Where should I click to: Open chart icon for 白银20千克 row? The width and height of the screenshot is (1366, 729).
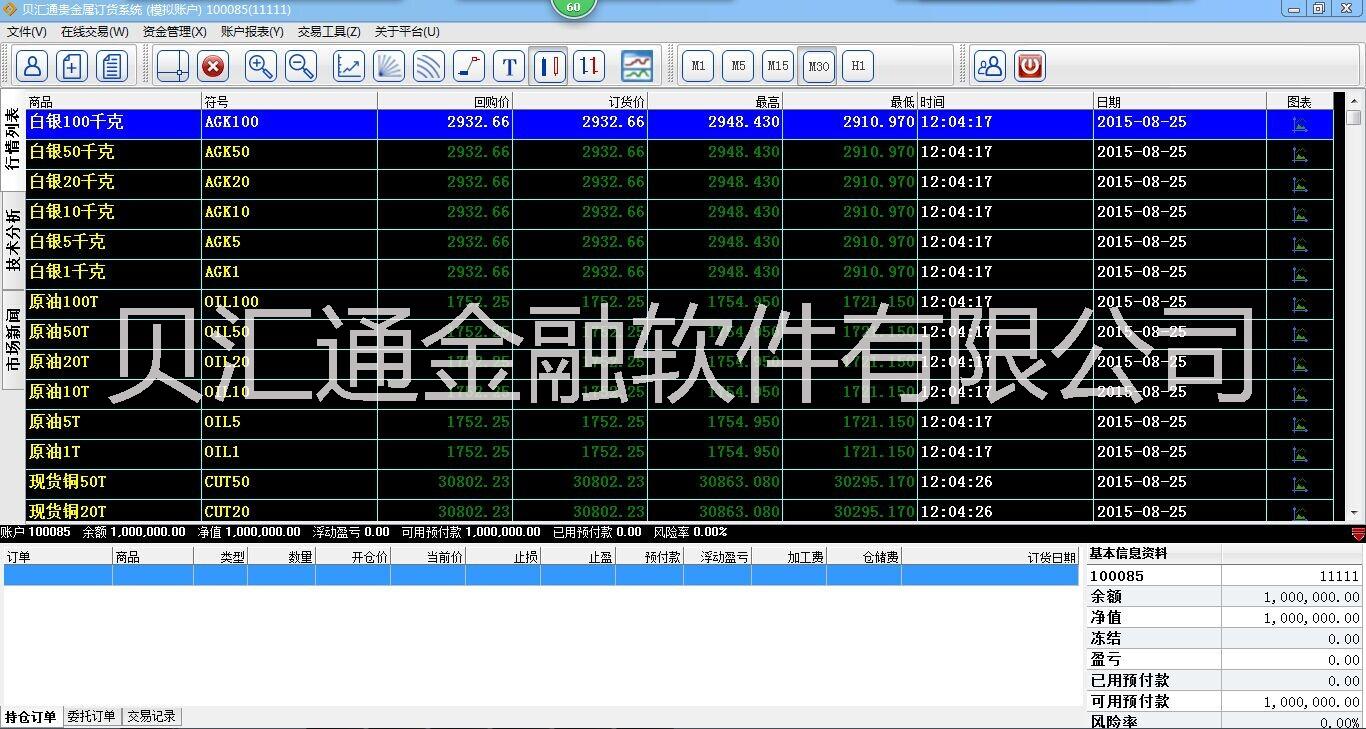[x=1300, y=184]
